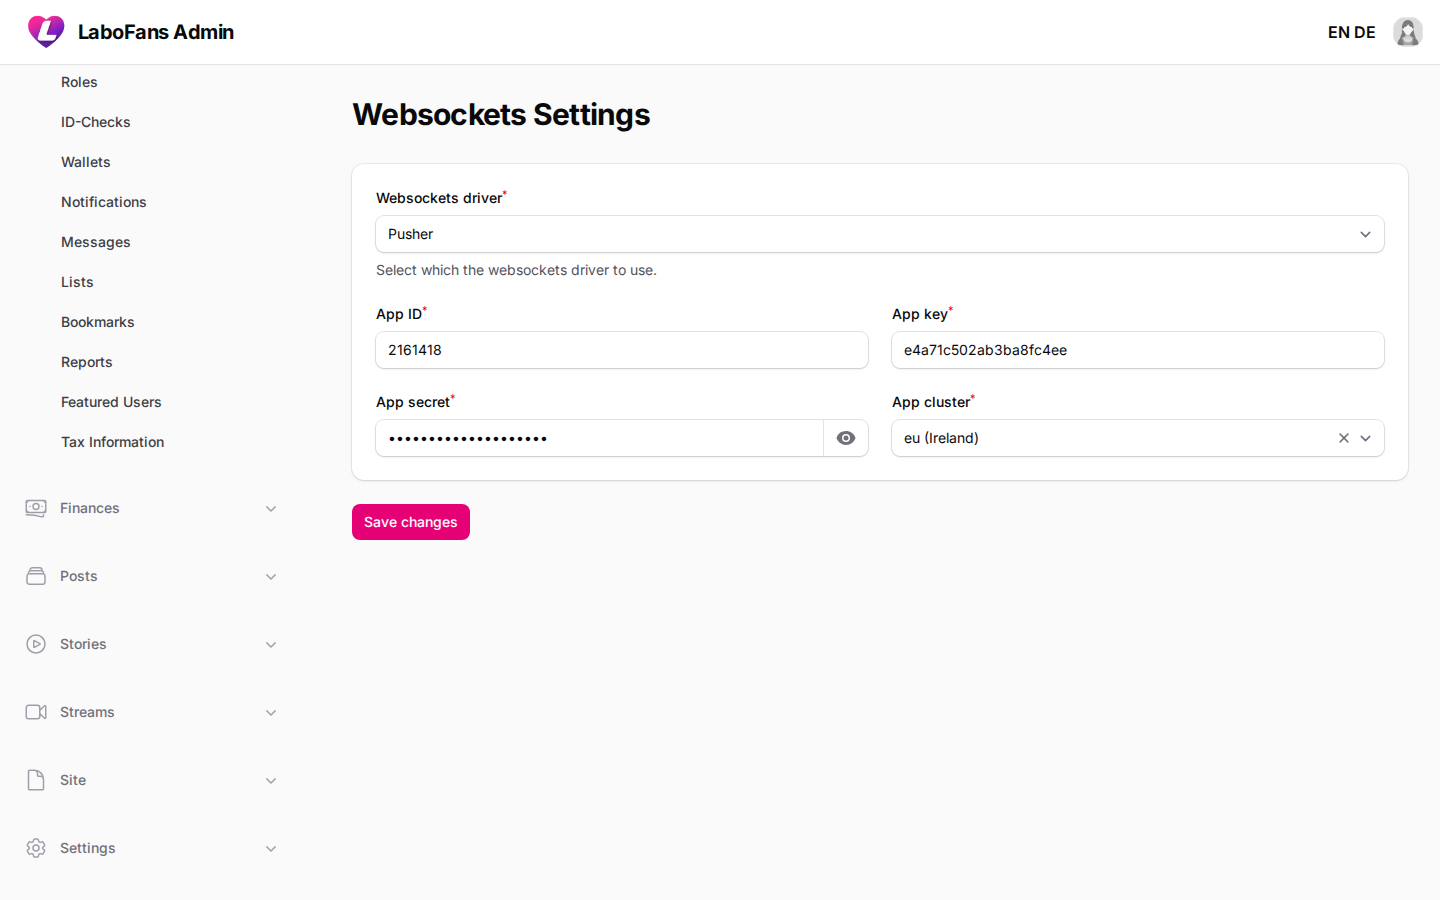Image resolution: width=1440 pixels, height=900 pixels.
Task: Click the "App key" field label
Action: pos(922,314)
